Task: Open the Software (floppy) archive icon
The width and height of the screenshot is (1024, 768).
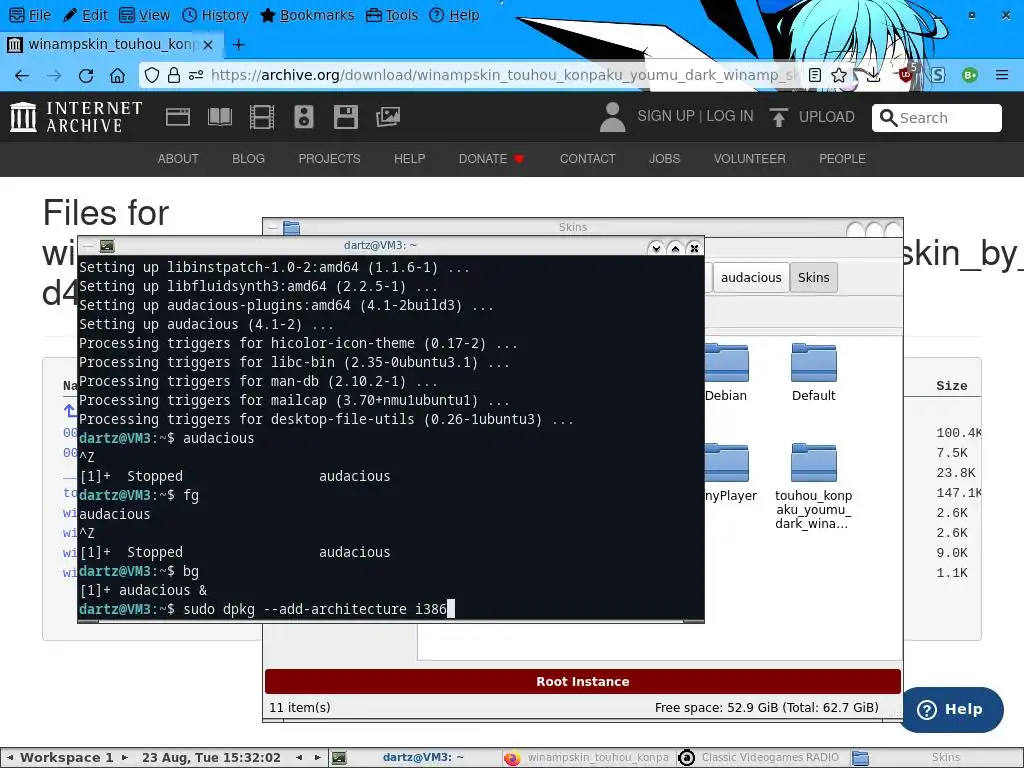Action: (345, 117)
